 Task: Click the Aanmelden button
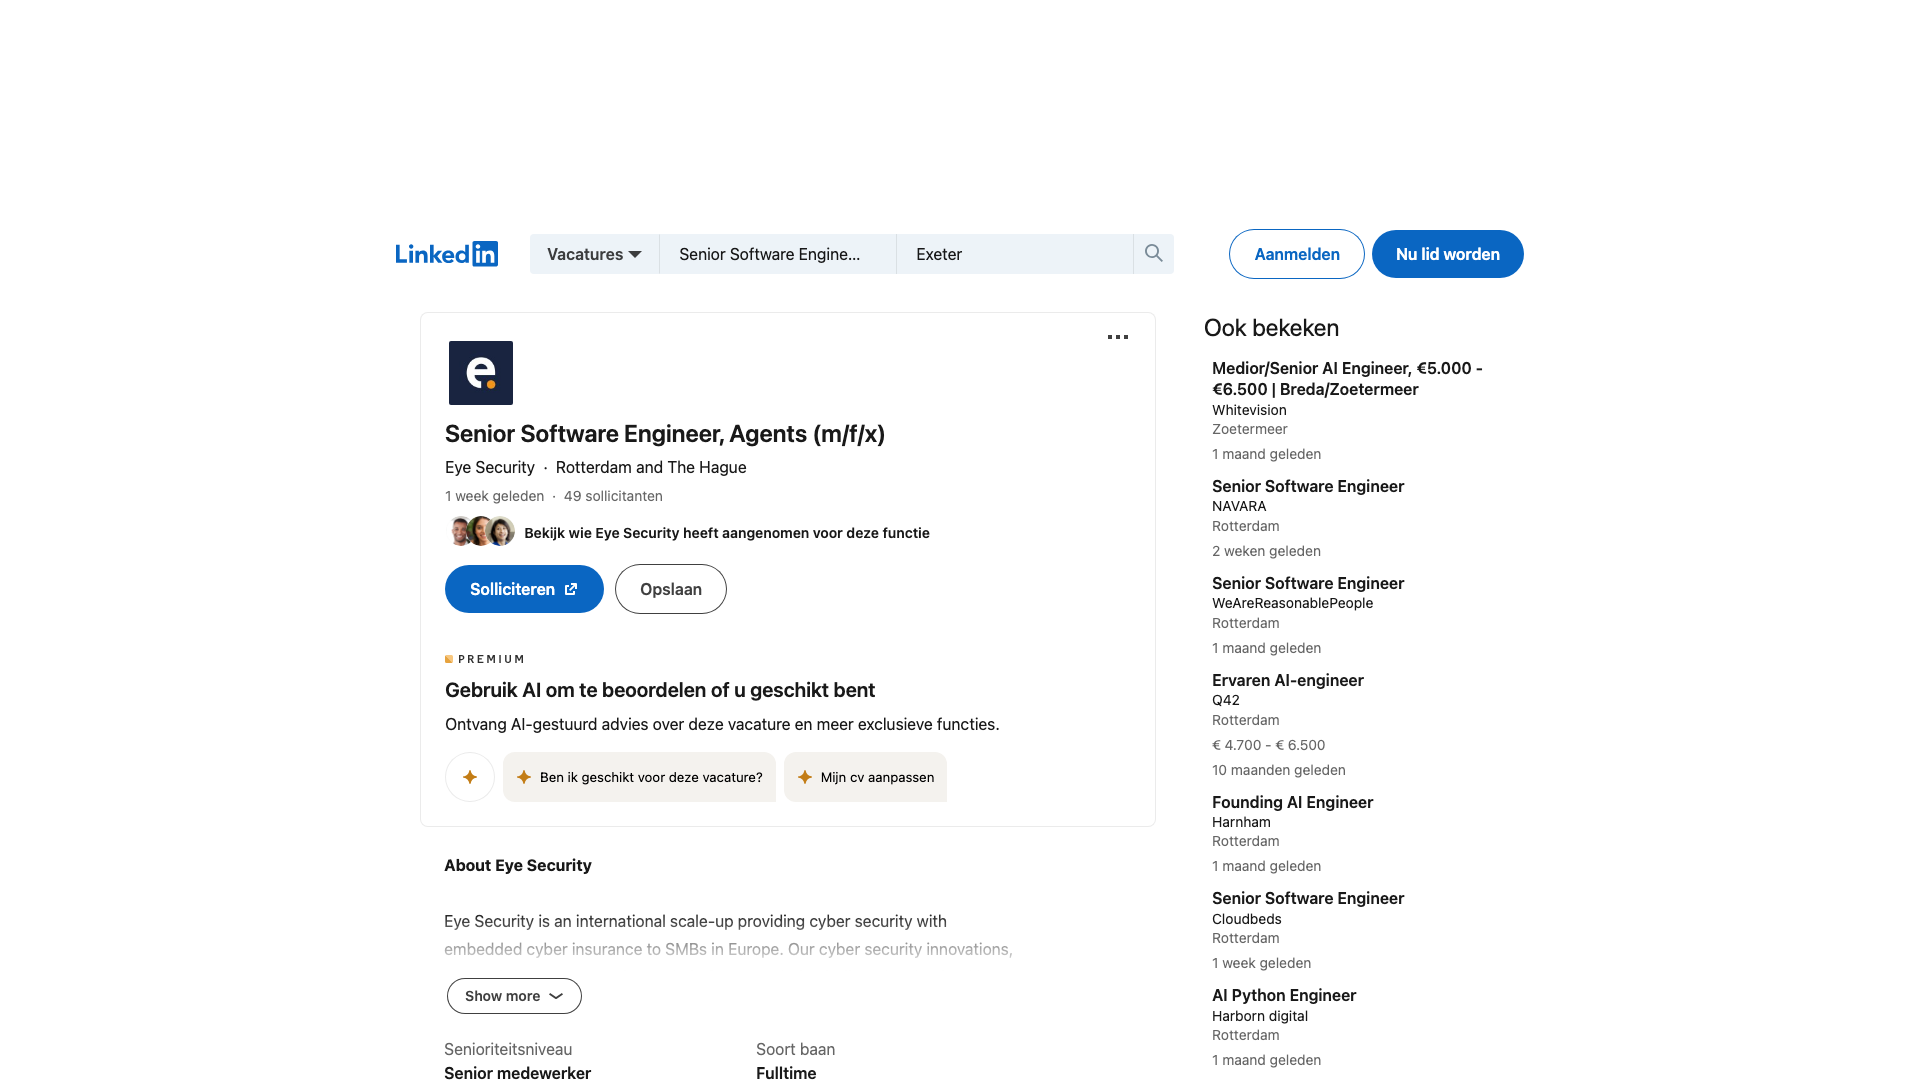pos(1297,254)
